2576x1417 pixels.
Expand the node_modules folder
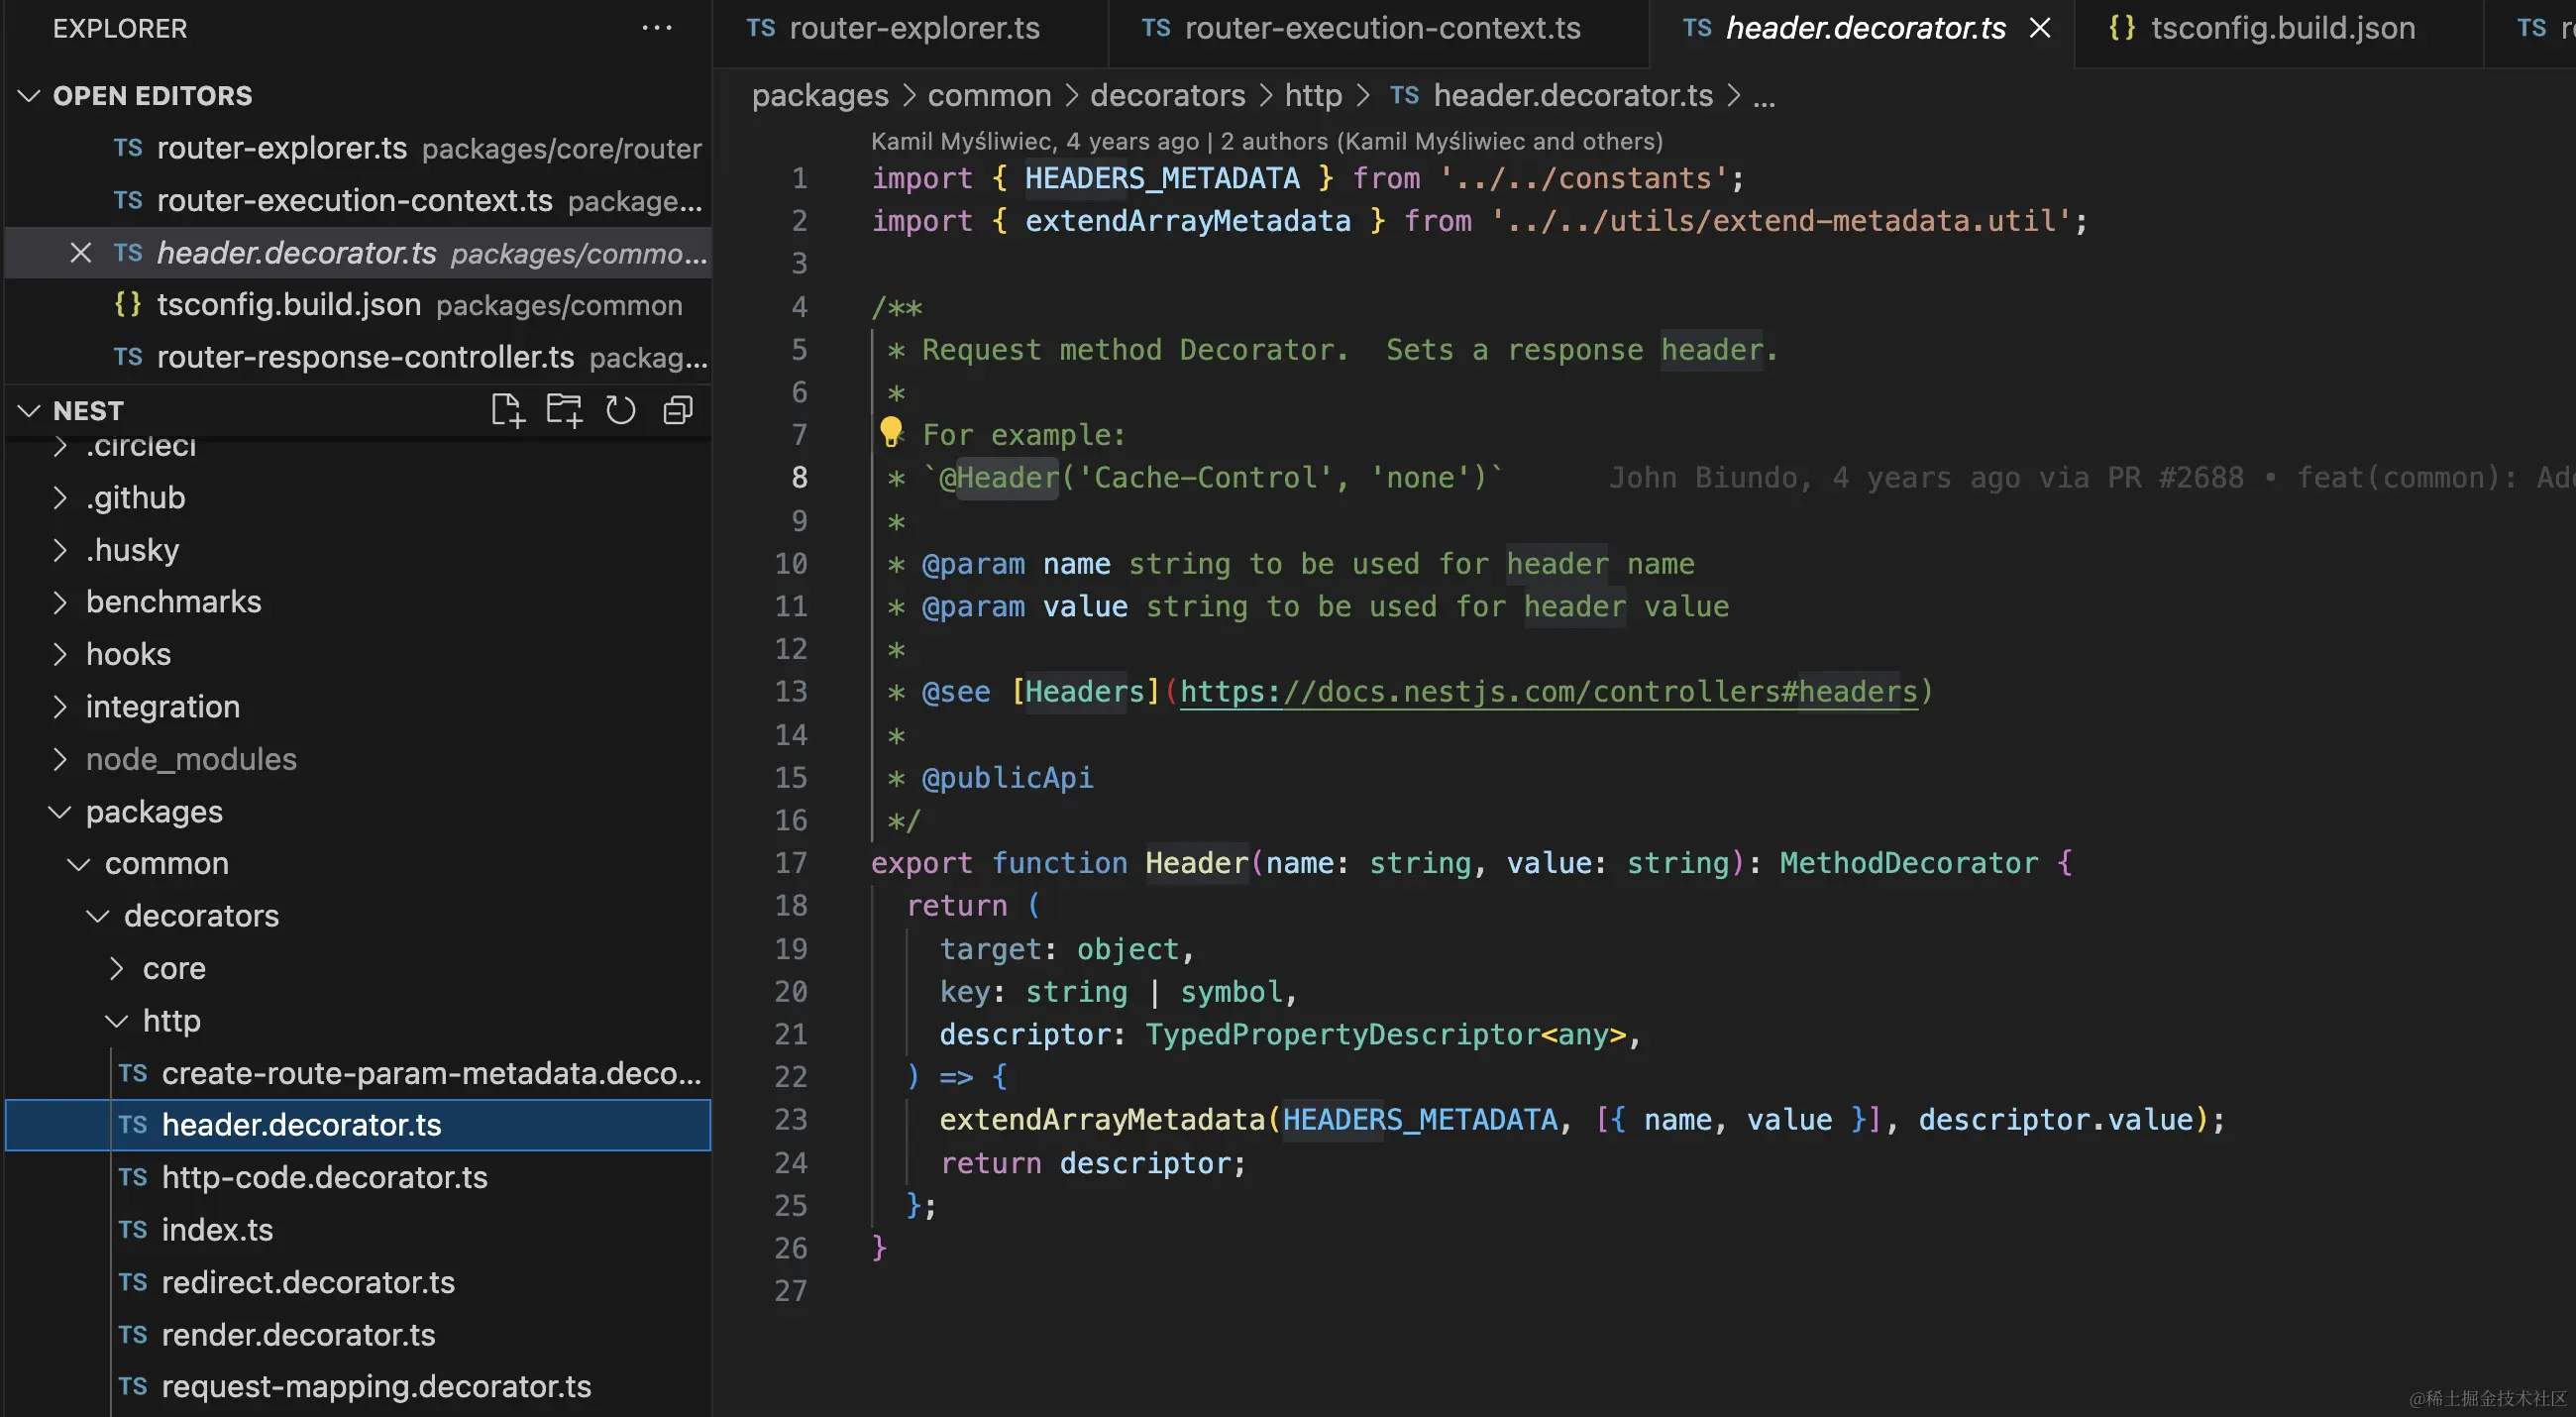(x=190, y=759)
